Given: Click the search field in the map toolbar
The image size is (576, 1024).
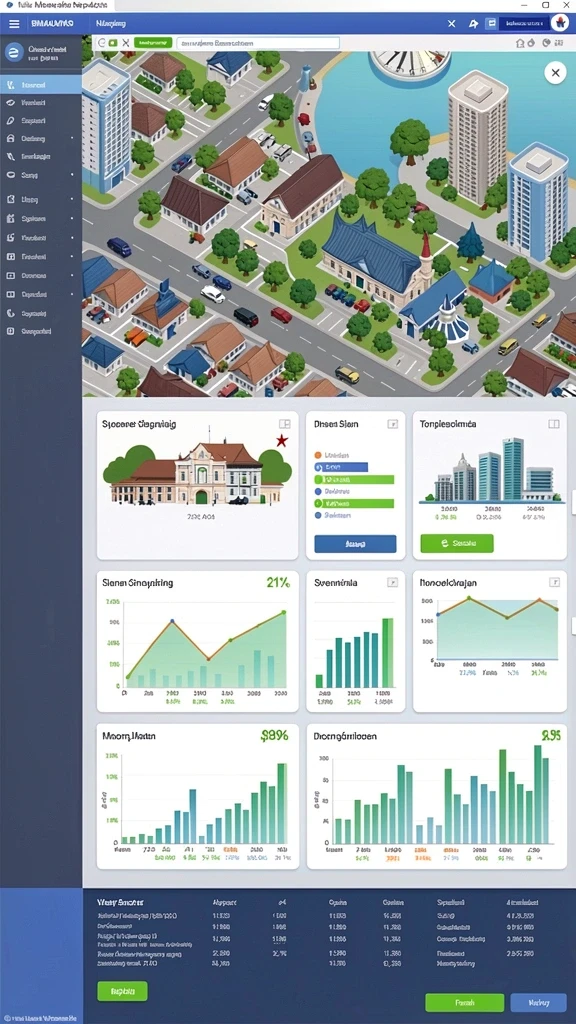Looking at the screenshot, I should [258, 43].
